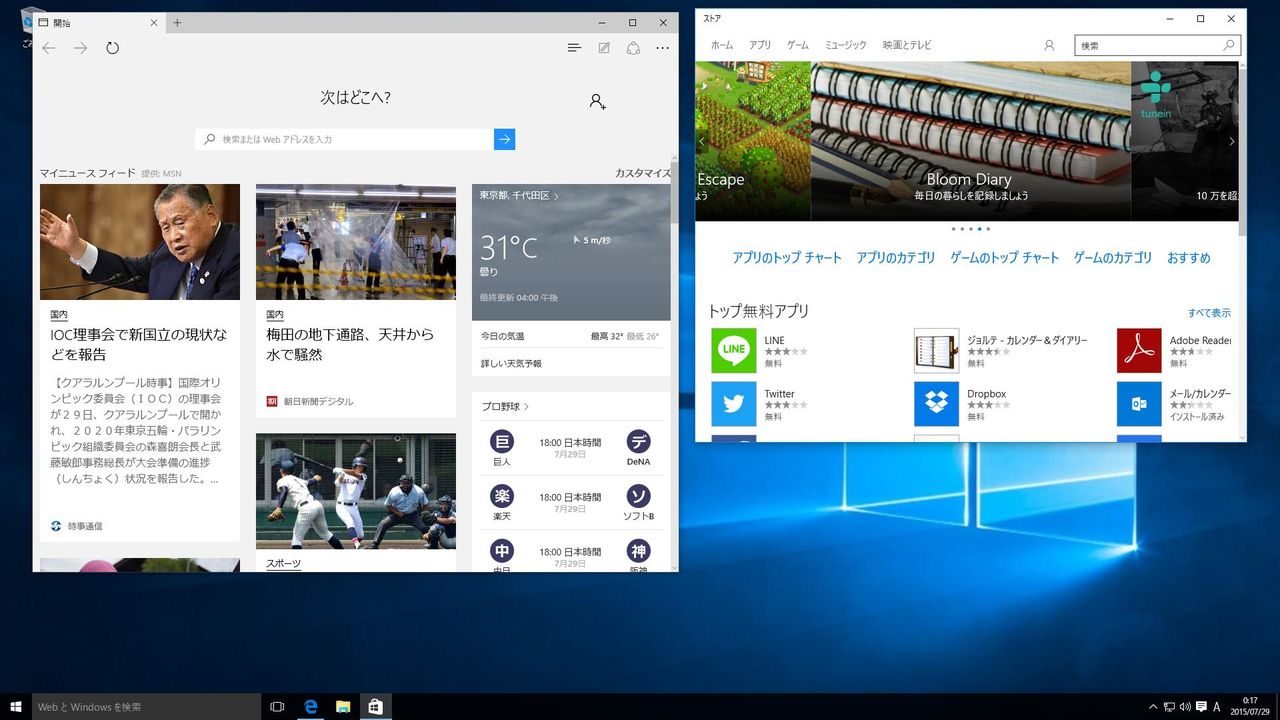Open the Edge More actions menu
This screenshot has height=720, width=1280.
click(663, 48)
